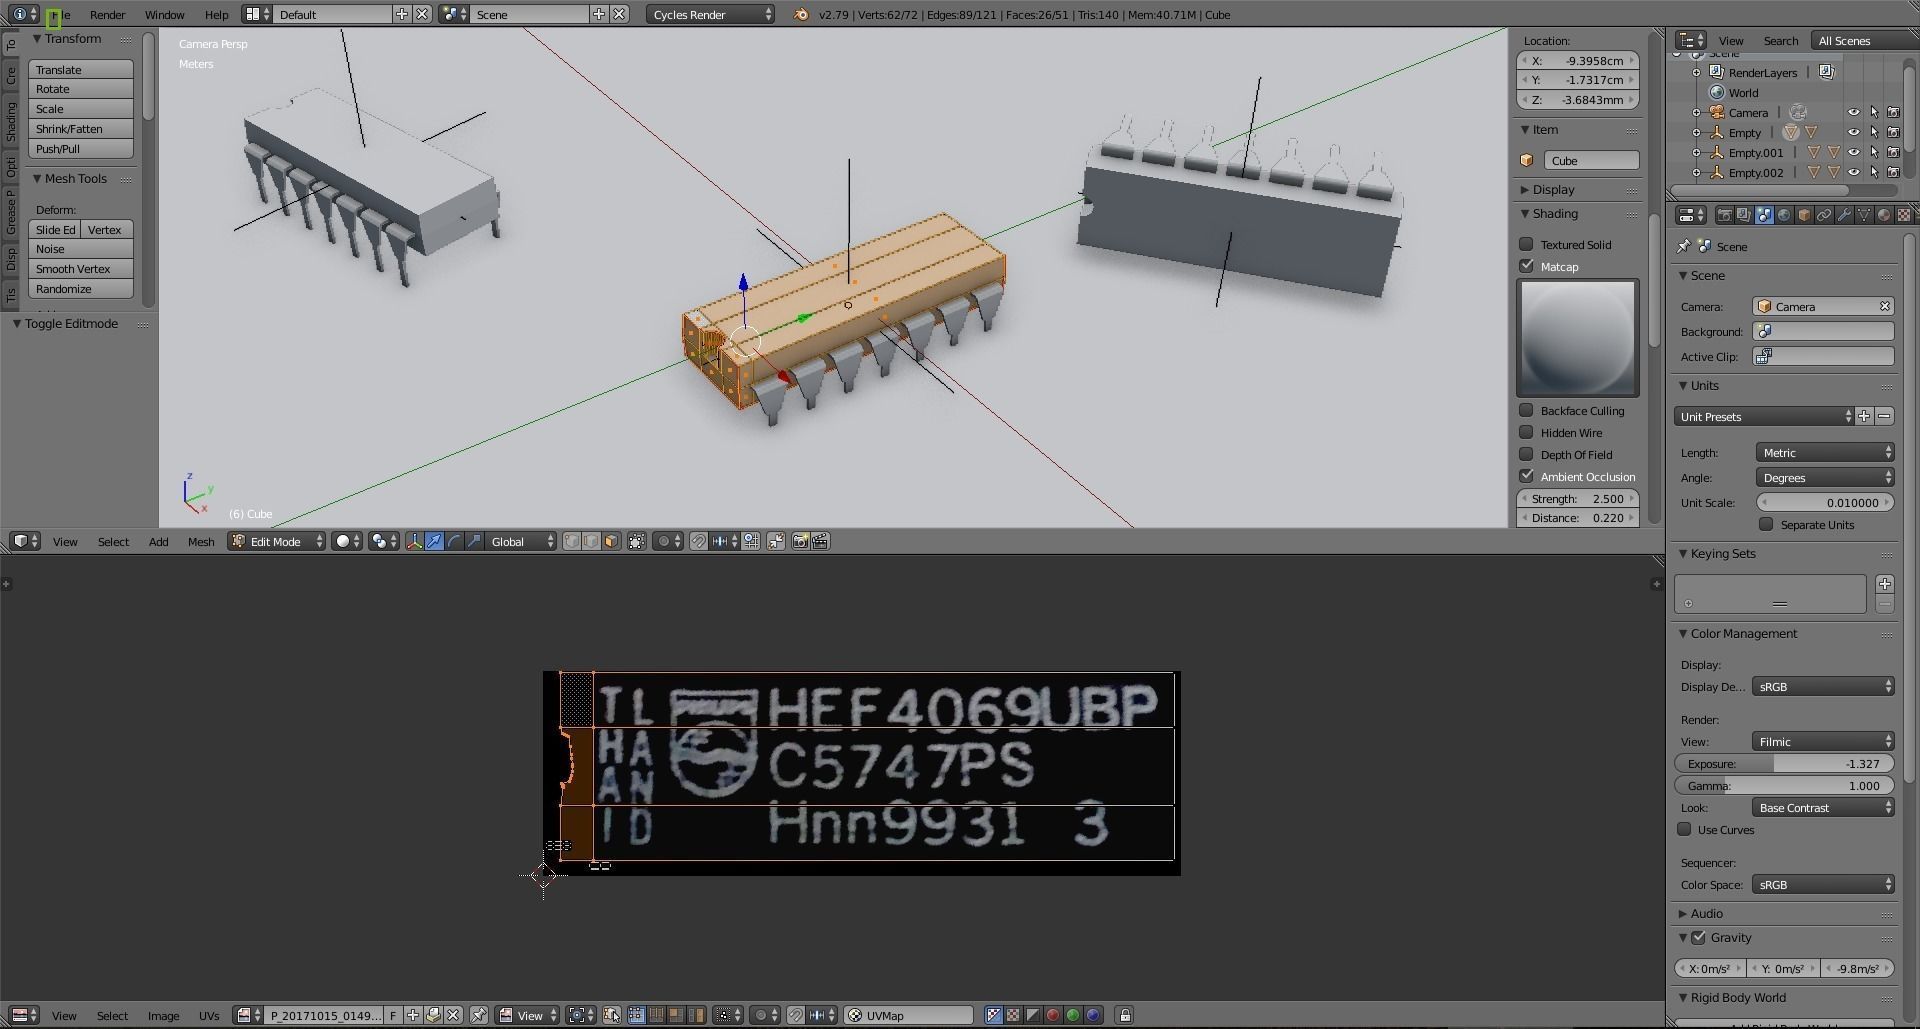Enable Separate Units checkbox
The image size is (1920, 1029).
click(x=1766, y=524)
